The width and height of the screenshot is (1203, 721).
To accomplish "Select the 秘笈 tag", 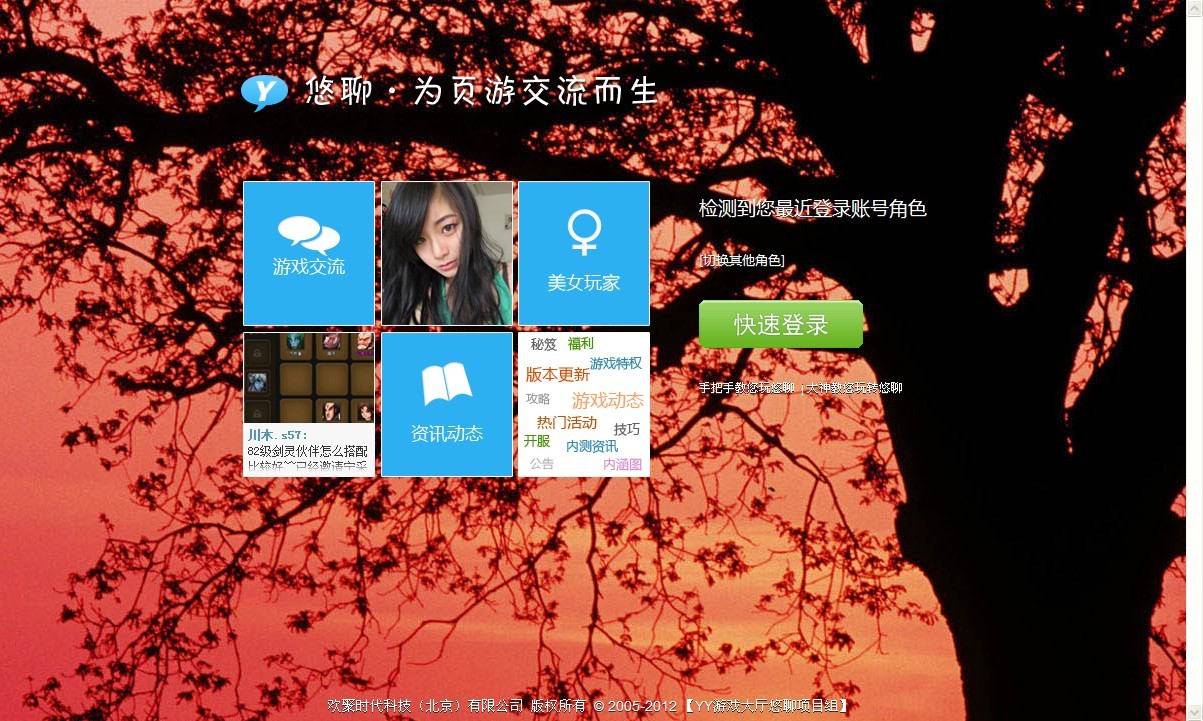I will coord(543,344).
